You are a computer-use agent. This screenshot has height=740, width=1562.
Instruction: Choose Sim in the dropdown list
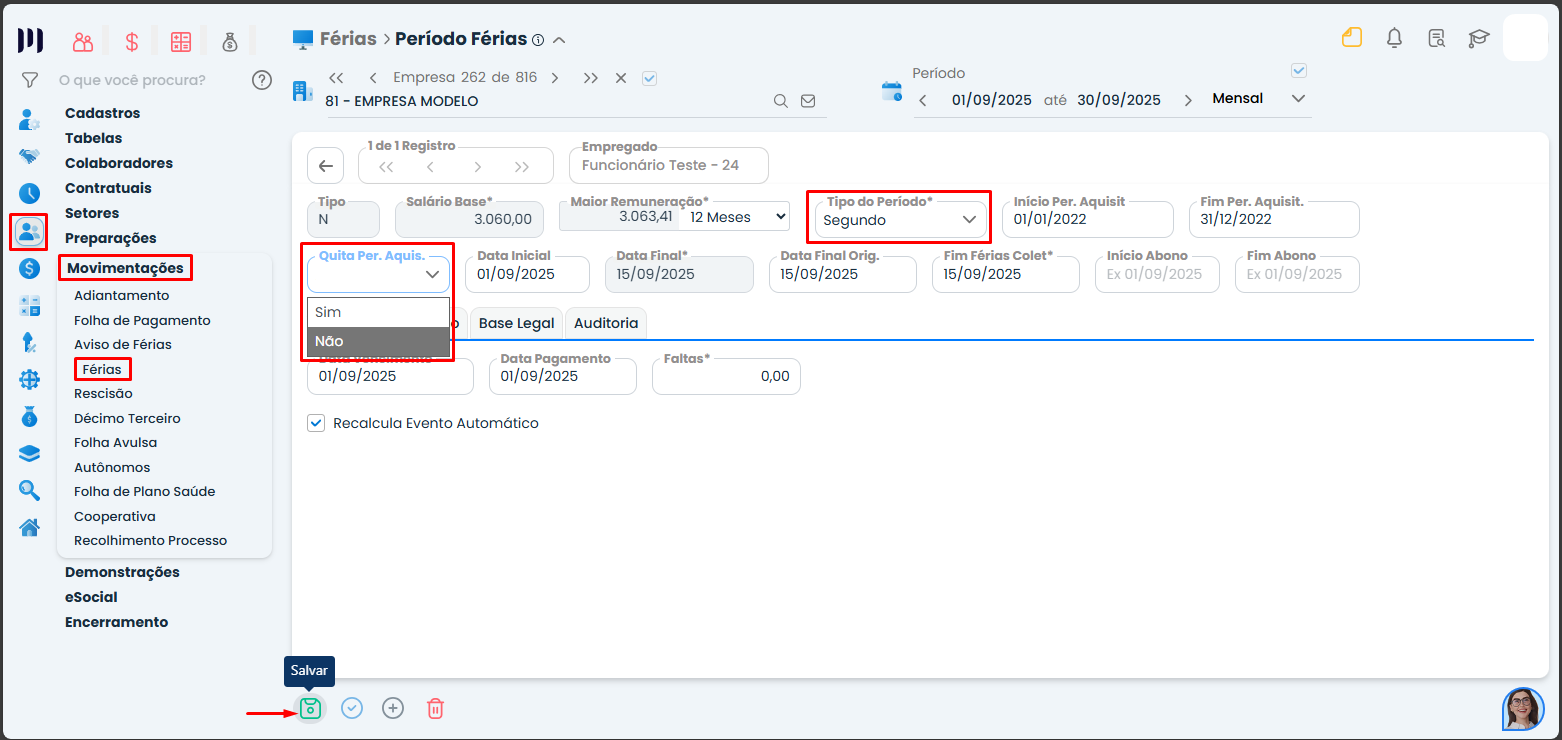coord(379,312)
